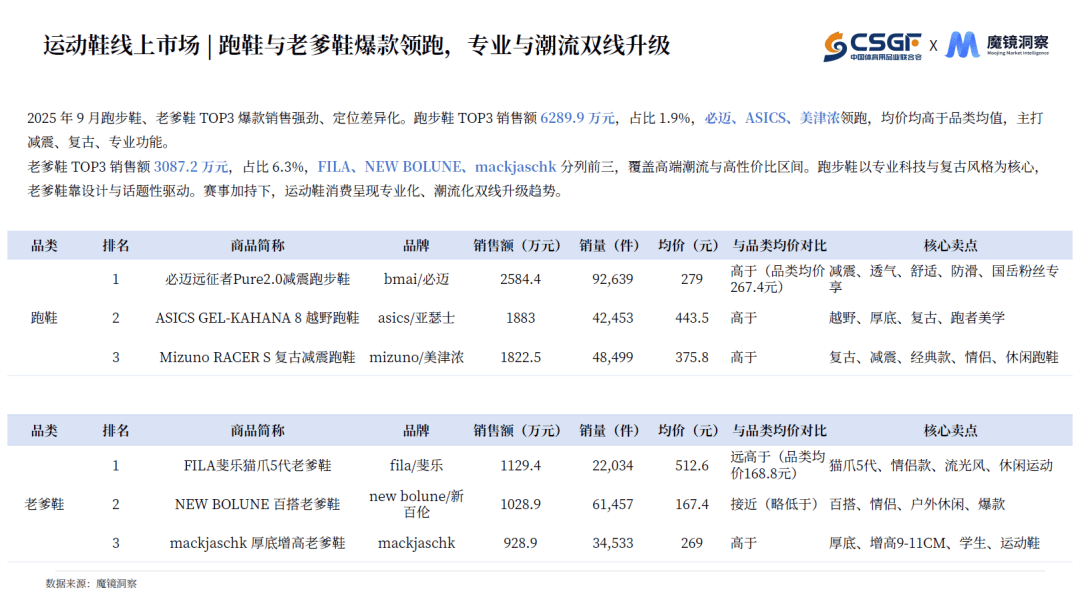Click average price 375.8
Screen dimensions: 1080x606
click(692, 357)
